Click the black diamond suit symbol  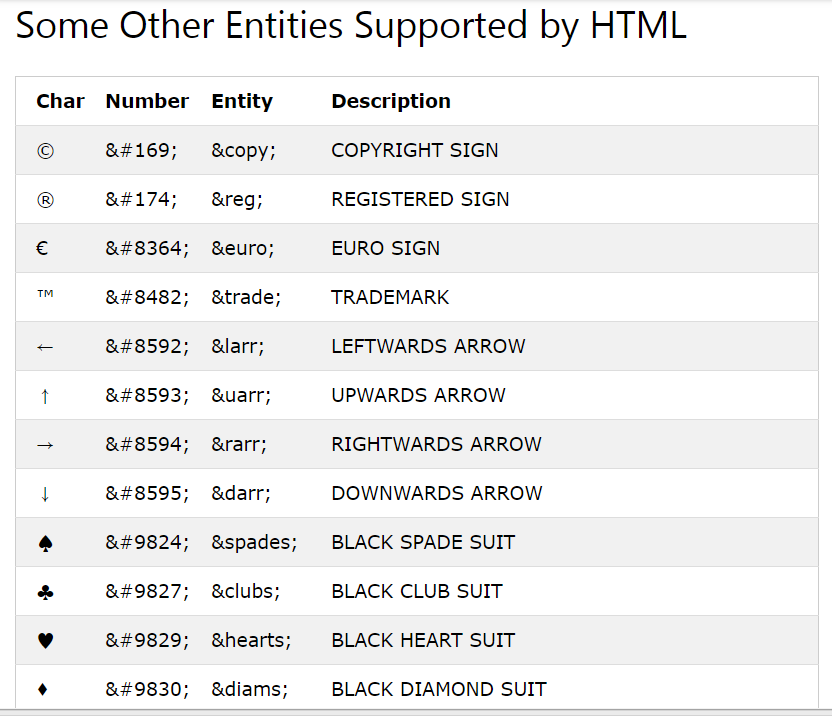(x=42, y=690)
